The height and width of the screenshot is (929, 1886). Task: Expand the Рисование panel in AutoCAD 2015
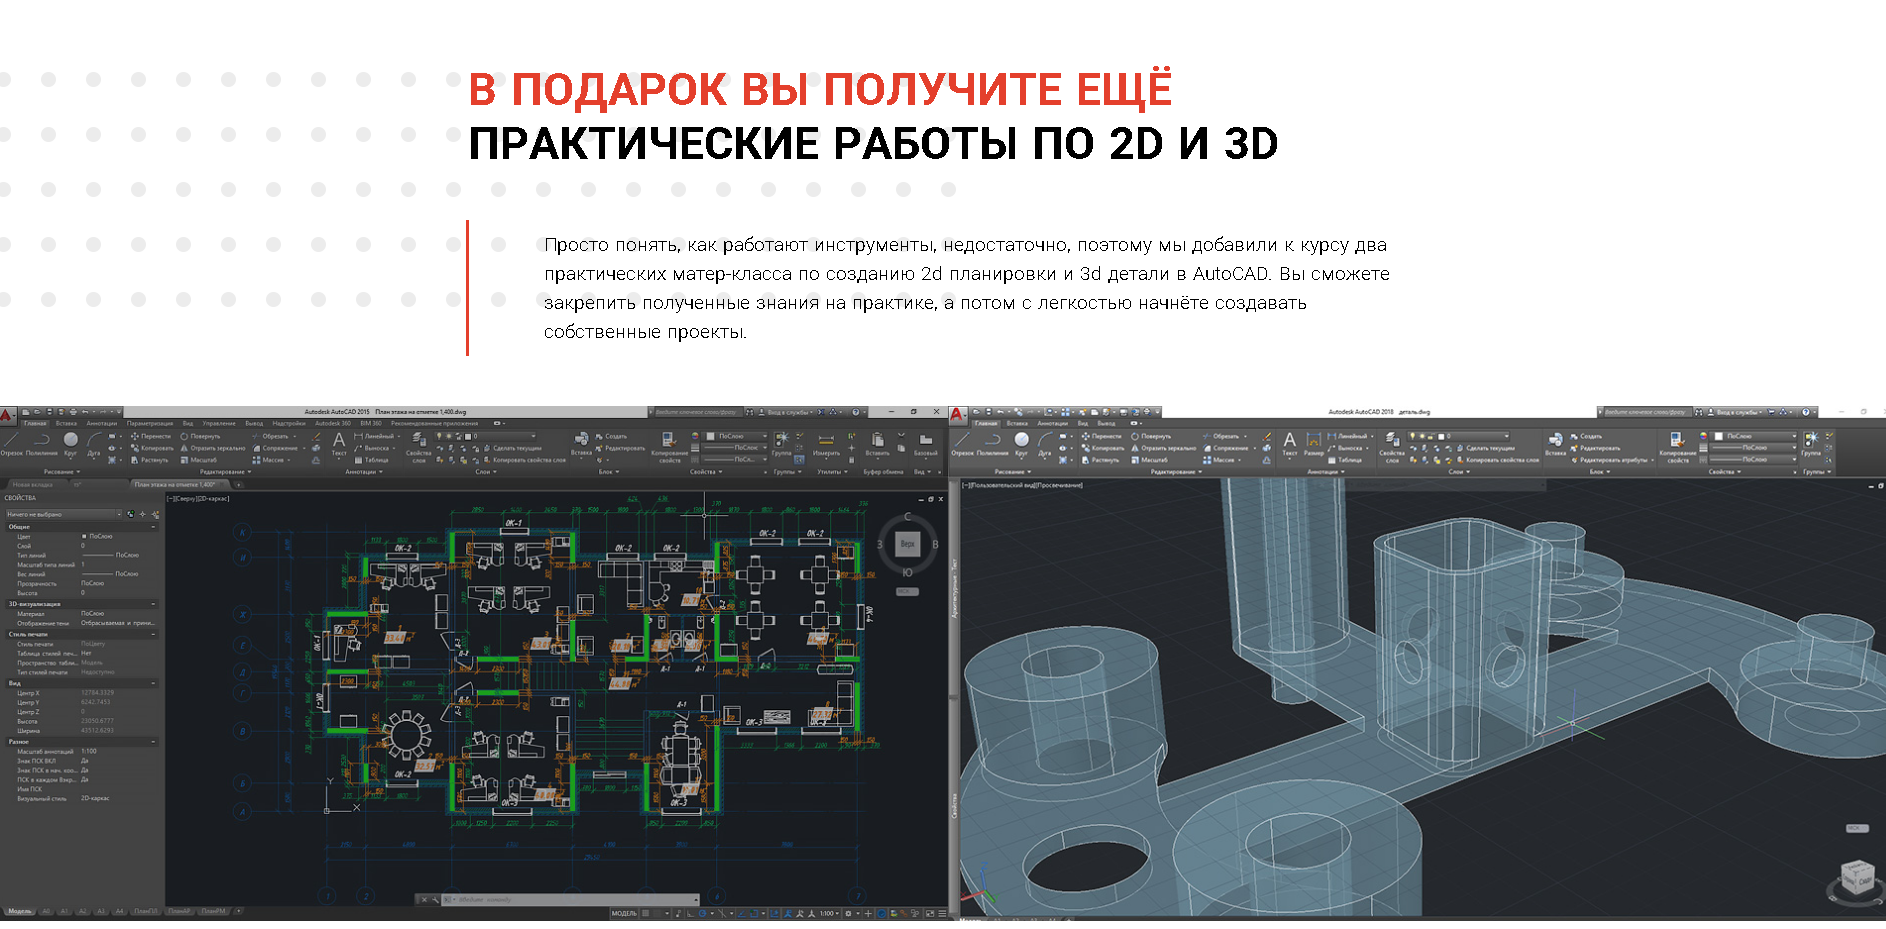61,472
